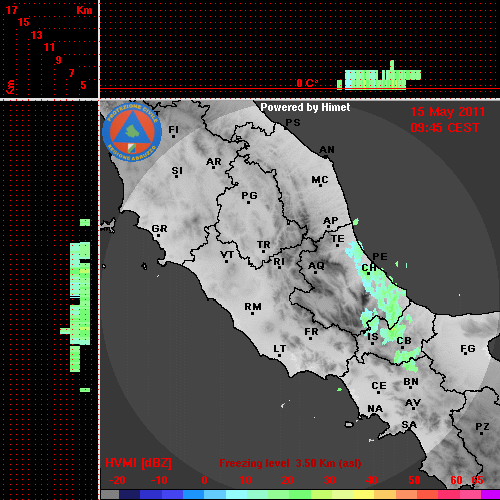
Task: Click the LT city label
Action: click(279, 349)
